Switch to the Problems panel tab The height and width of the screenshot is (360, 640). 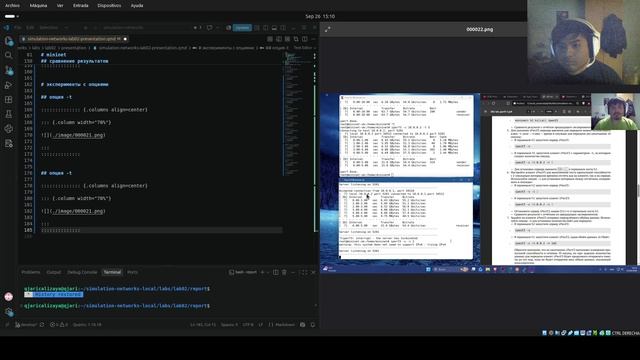[31, 272]
